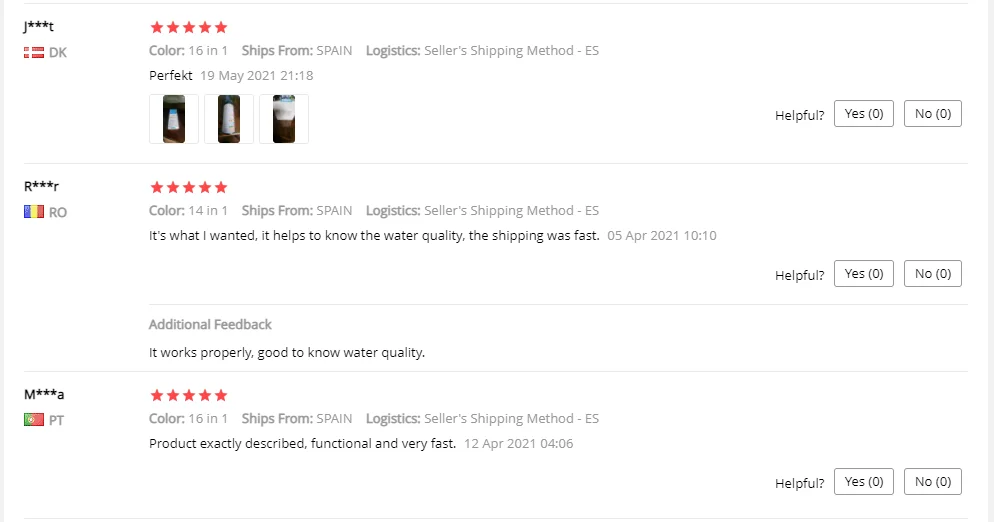The image size is (994, 522).
Task: Vote No on R***r's review helpfulness
Action: click(x=933, y=274)
